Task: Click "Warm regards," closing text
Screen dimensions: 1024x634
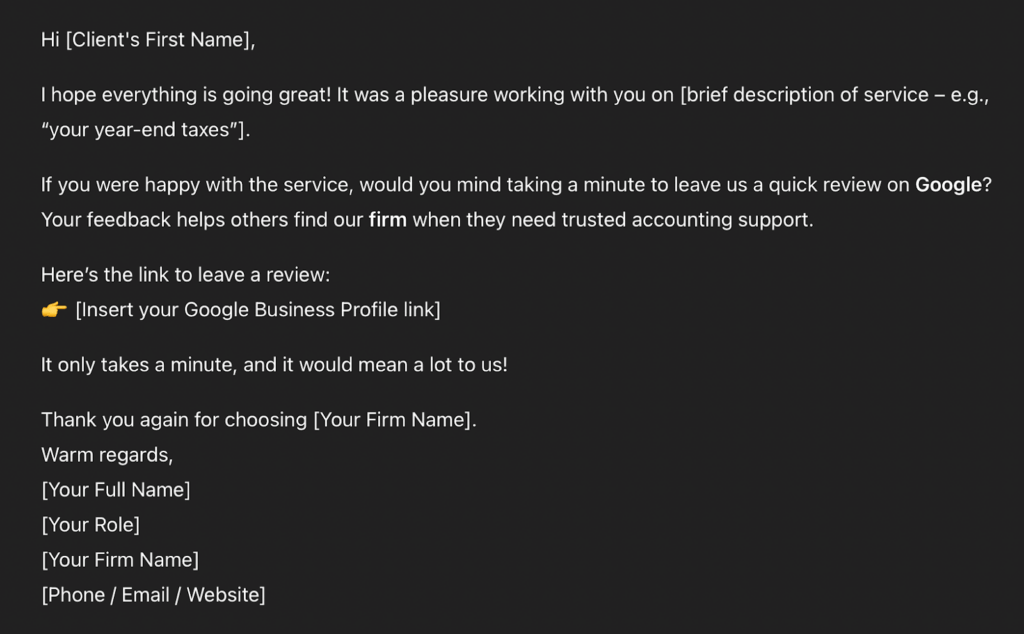Action: click(107, 455)
